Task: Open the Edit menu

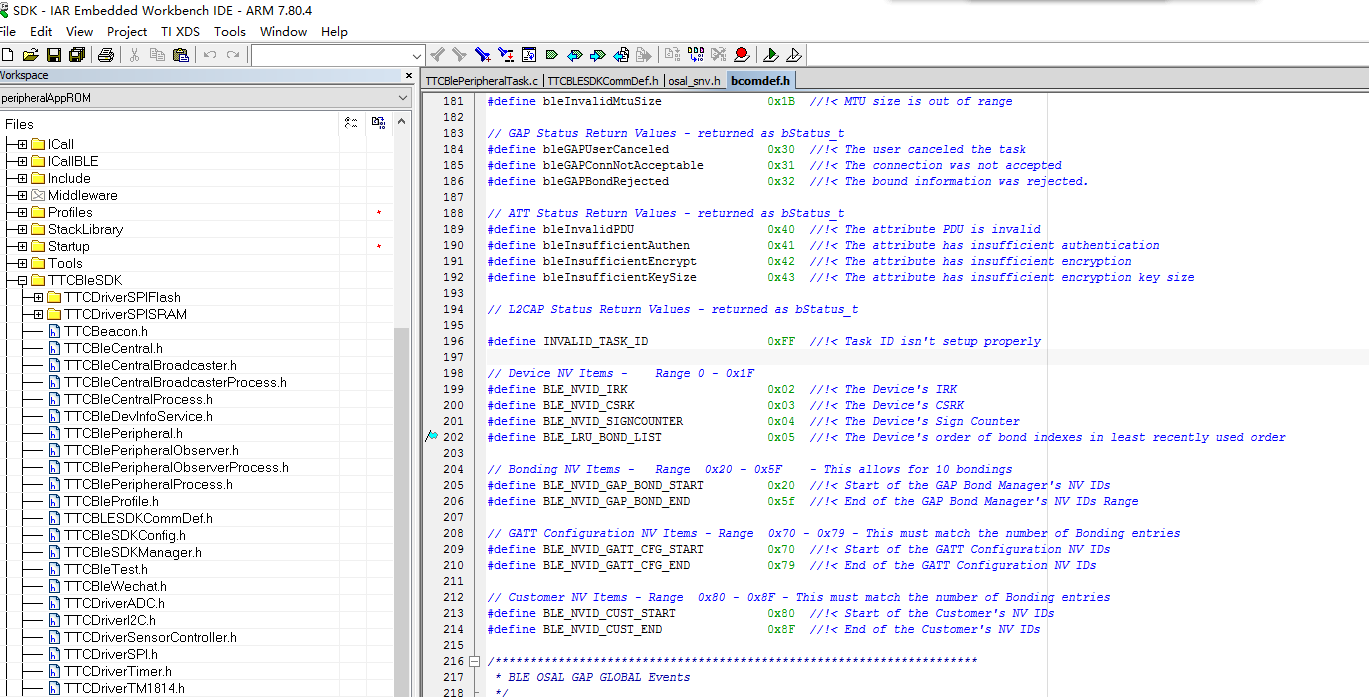Action: coord(41,31)
